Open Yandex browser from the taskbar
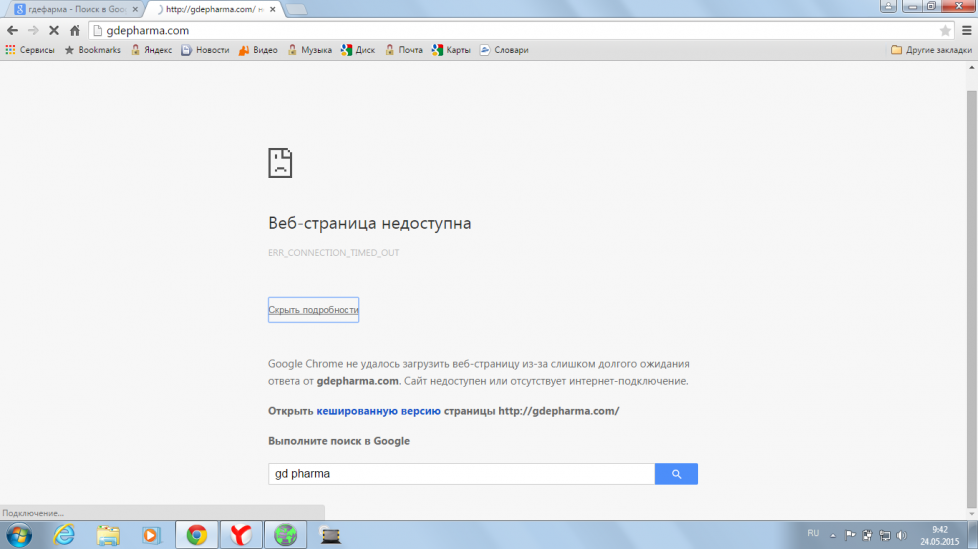978x549 pixels. (240, 535)
